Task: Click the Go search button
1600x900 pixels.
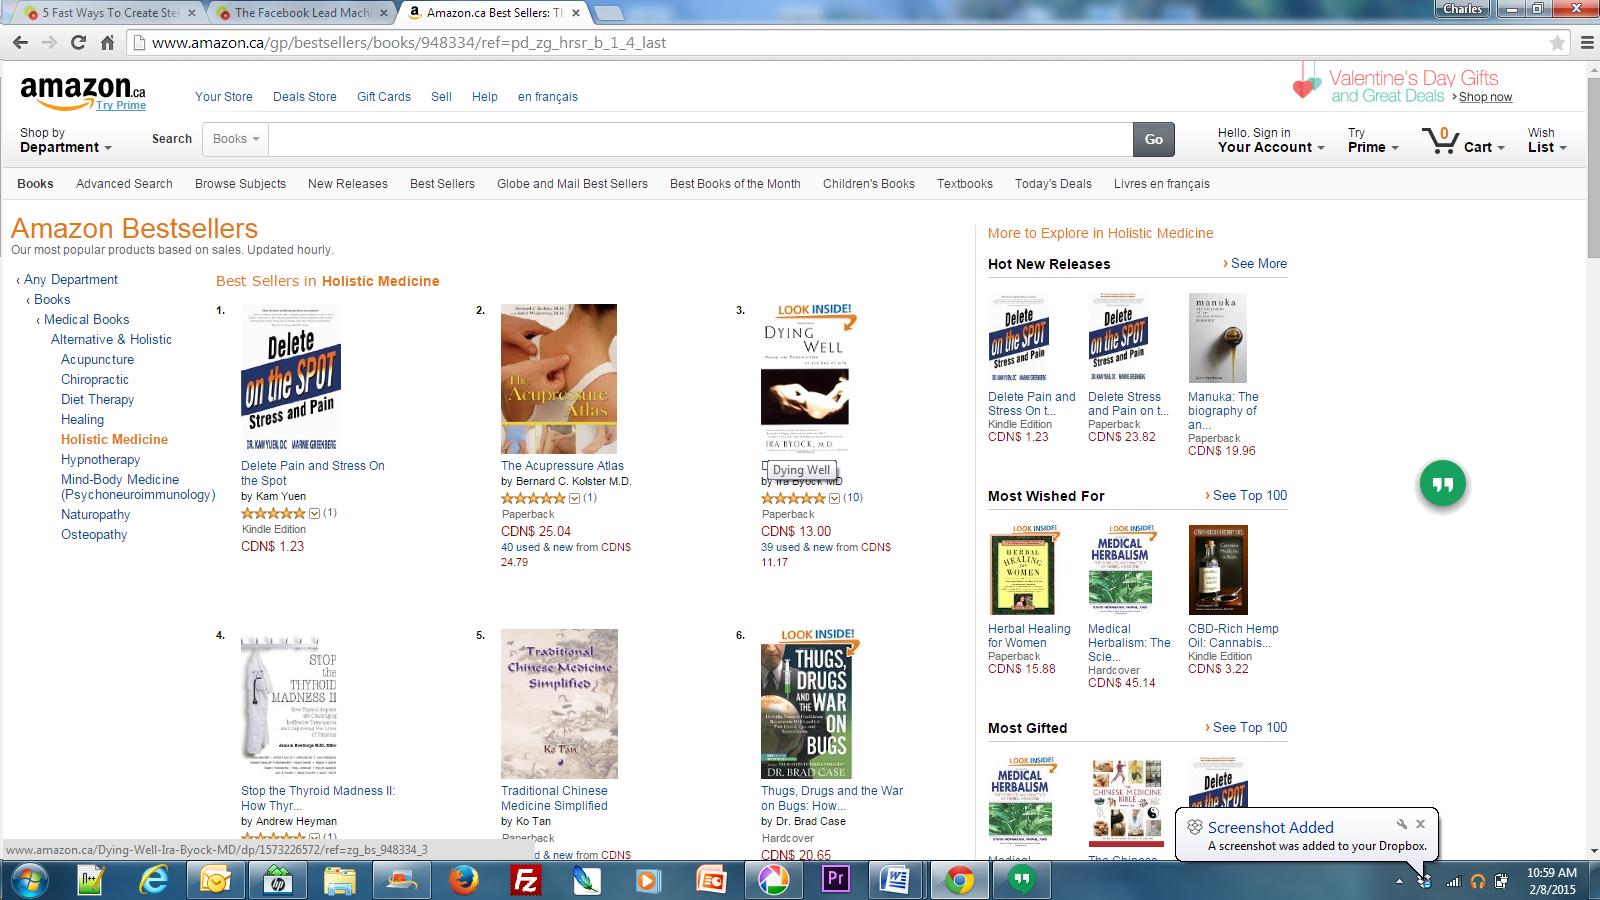Action: pyautogui.click(x=1154, y=140)
